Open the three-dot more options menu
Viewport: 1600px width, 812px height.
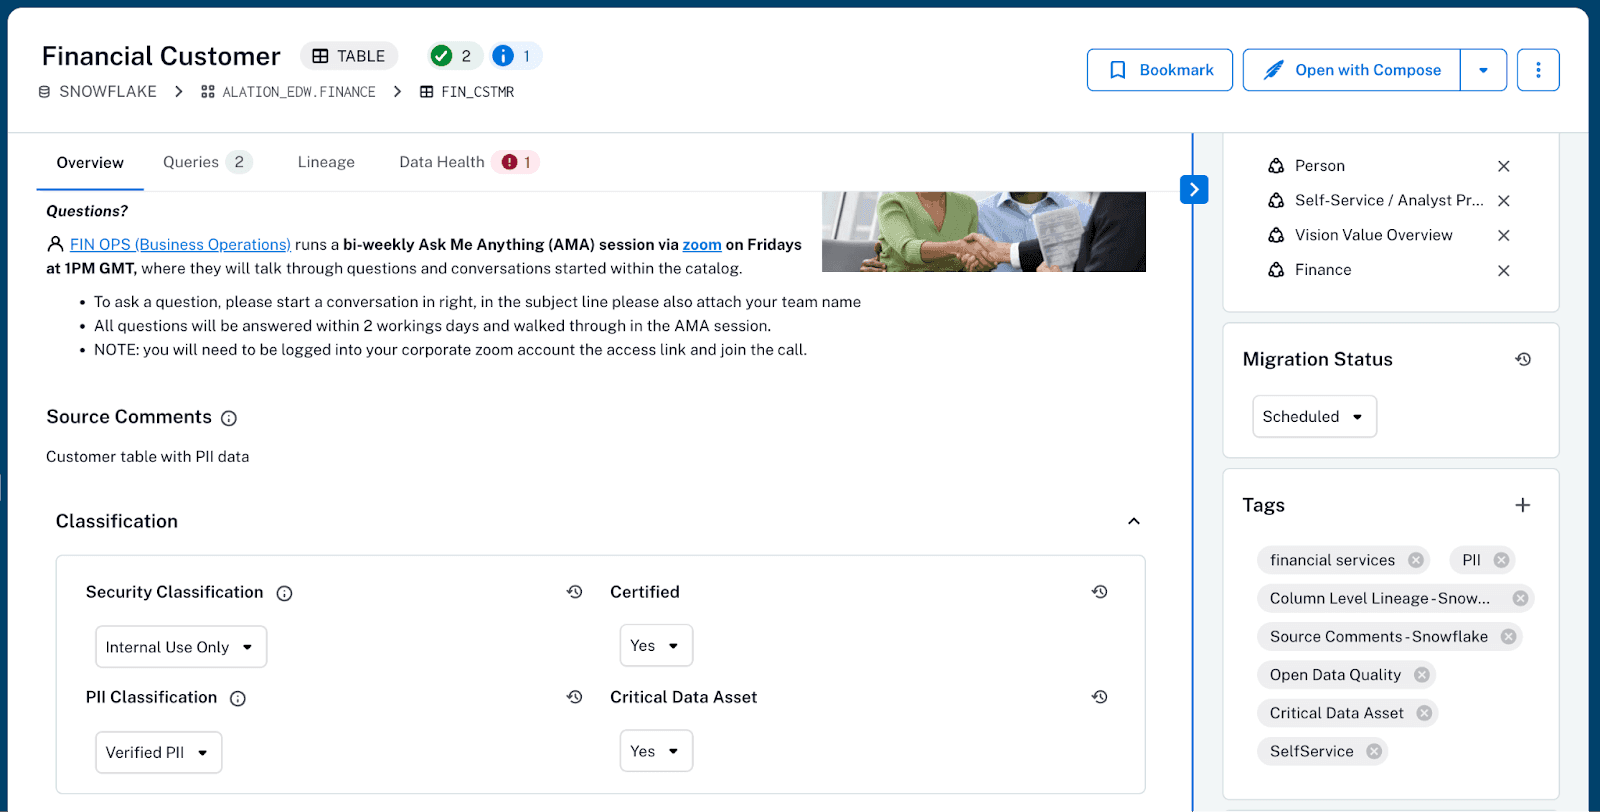click(x=1537, y=70)
